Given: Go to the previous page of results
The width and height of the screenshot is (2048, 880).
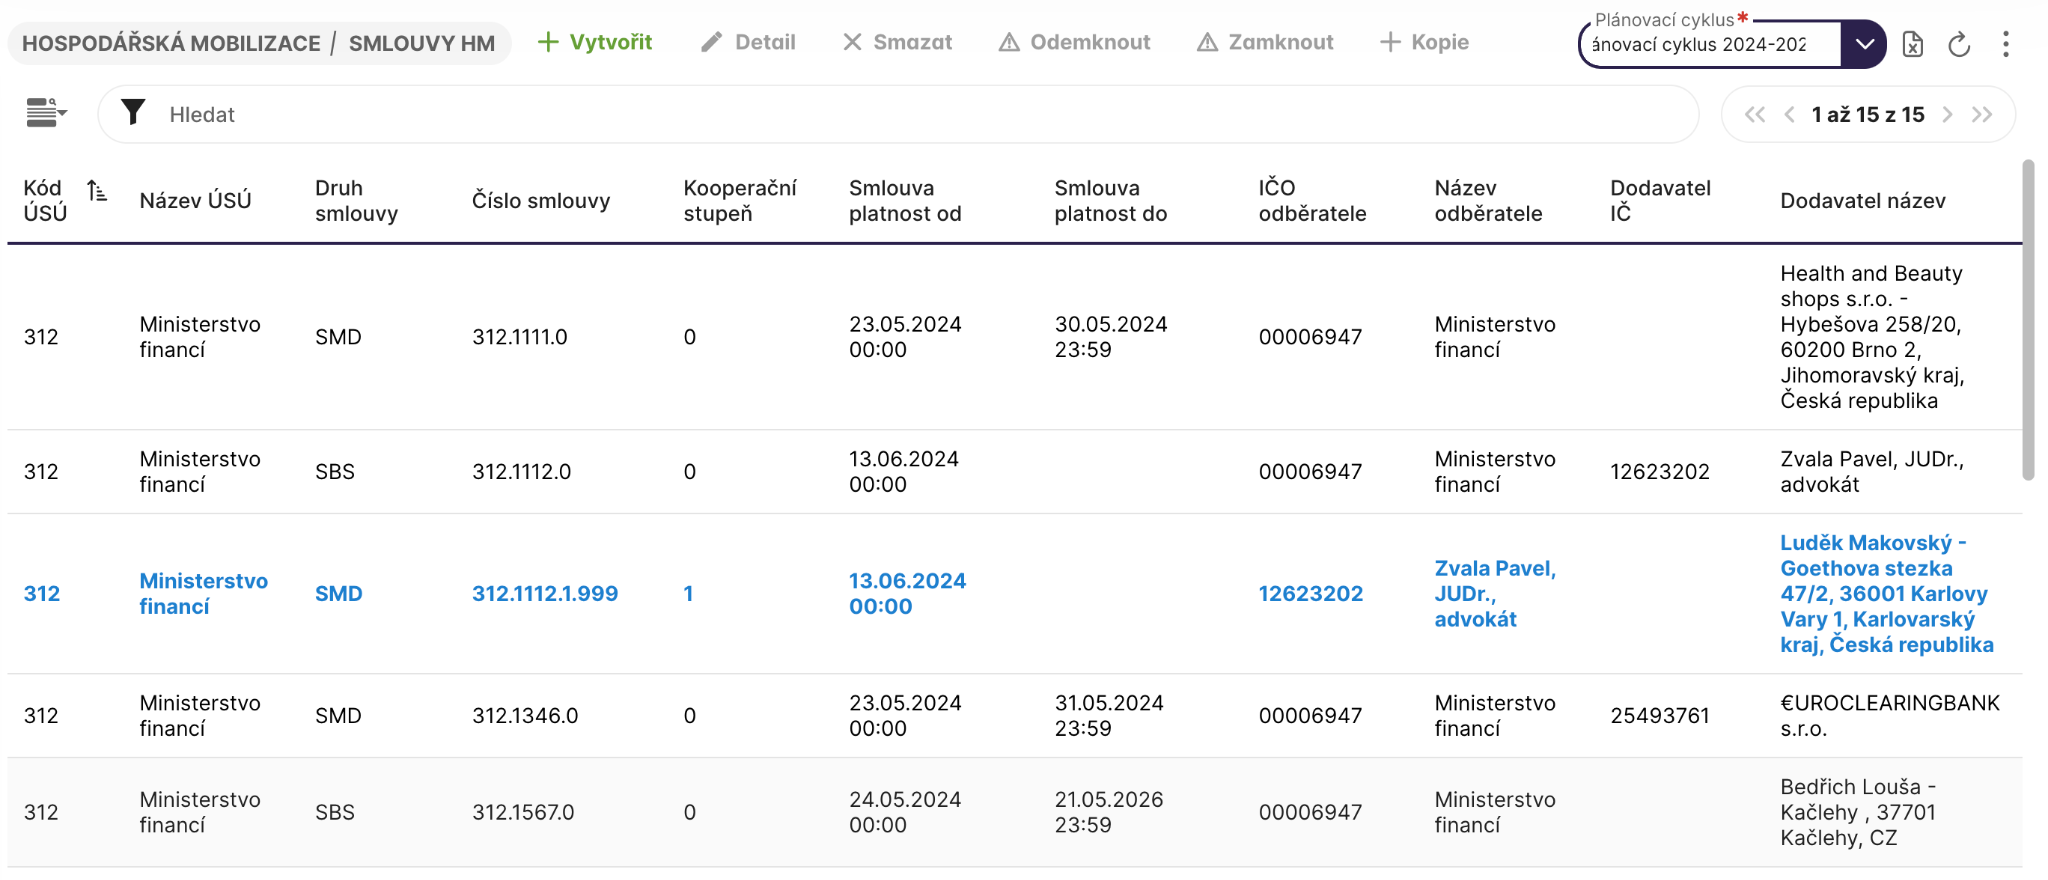Looking at the screenshot, I should pos(1789,115).
